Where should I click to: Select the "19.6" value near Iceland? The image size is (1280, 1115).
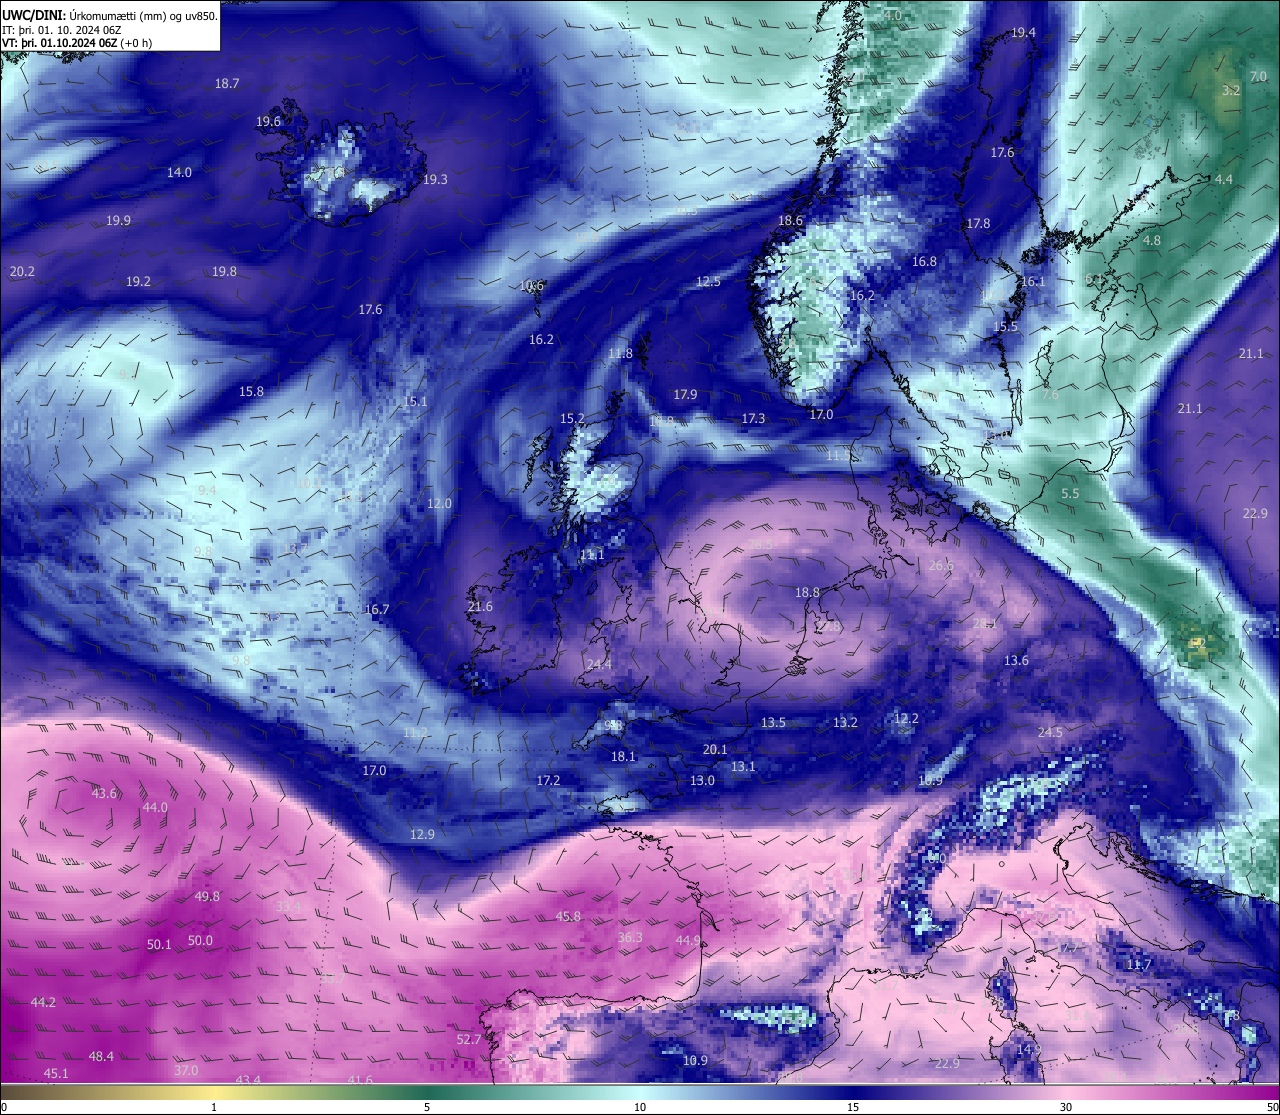268,122
